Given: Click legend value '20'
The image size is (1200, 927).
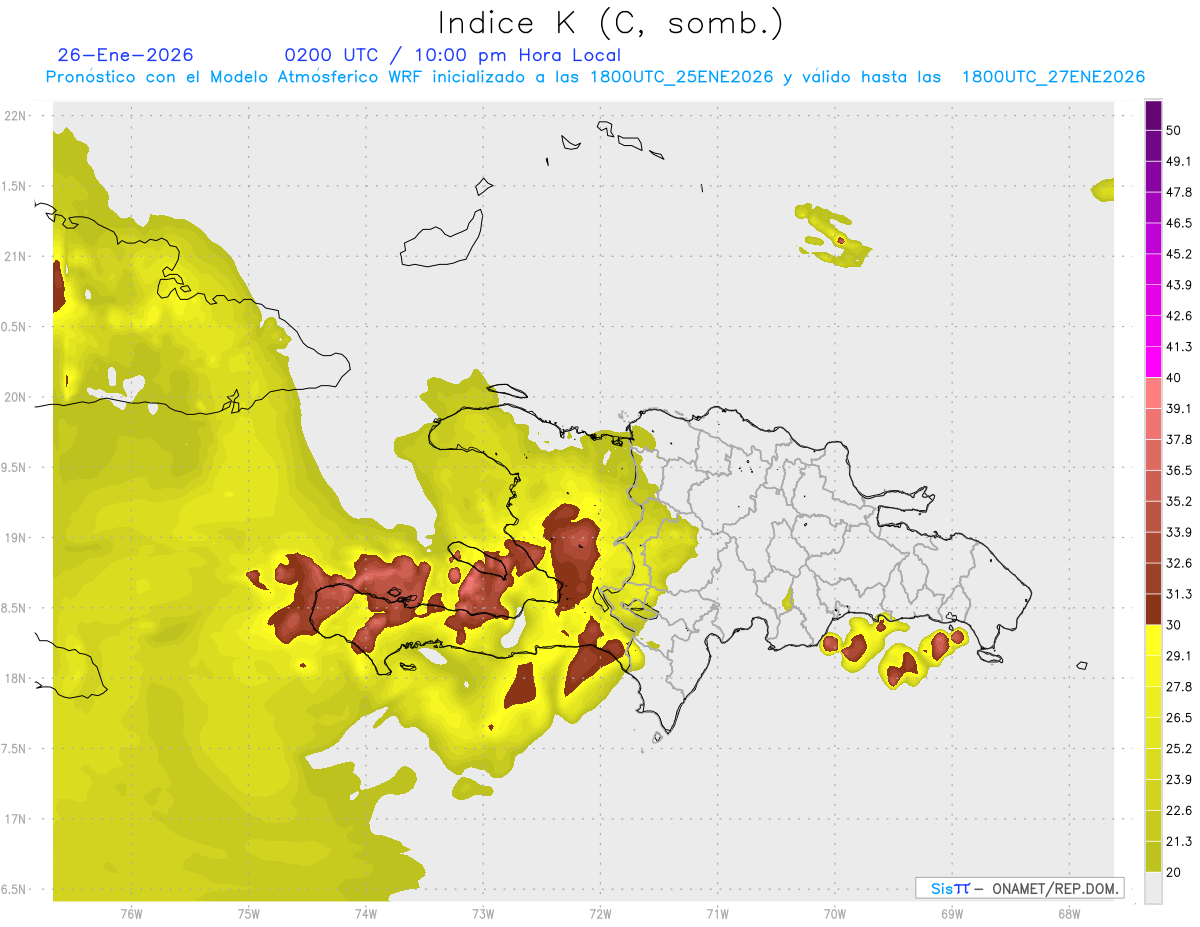Looking at the screenshot, I should pyautogui.click(x=1174, y=871).
